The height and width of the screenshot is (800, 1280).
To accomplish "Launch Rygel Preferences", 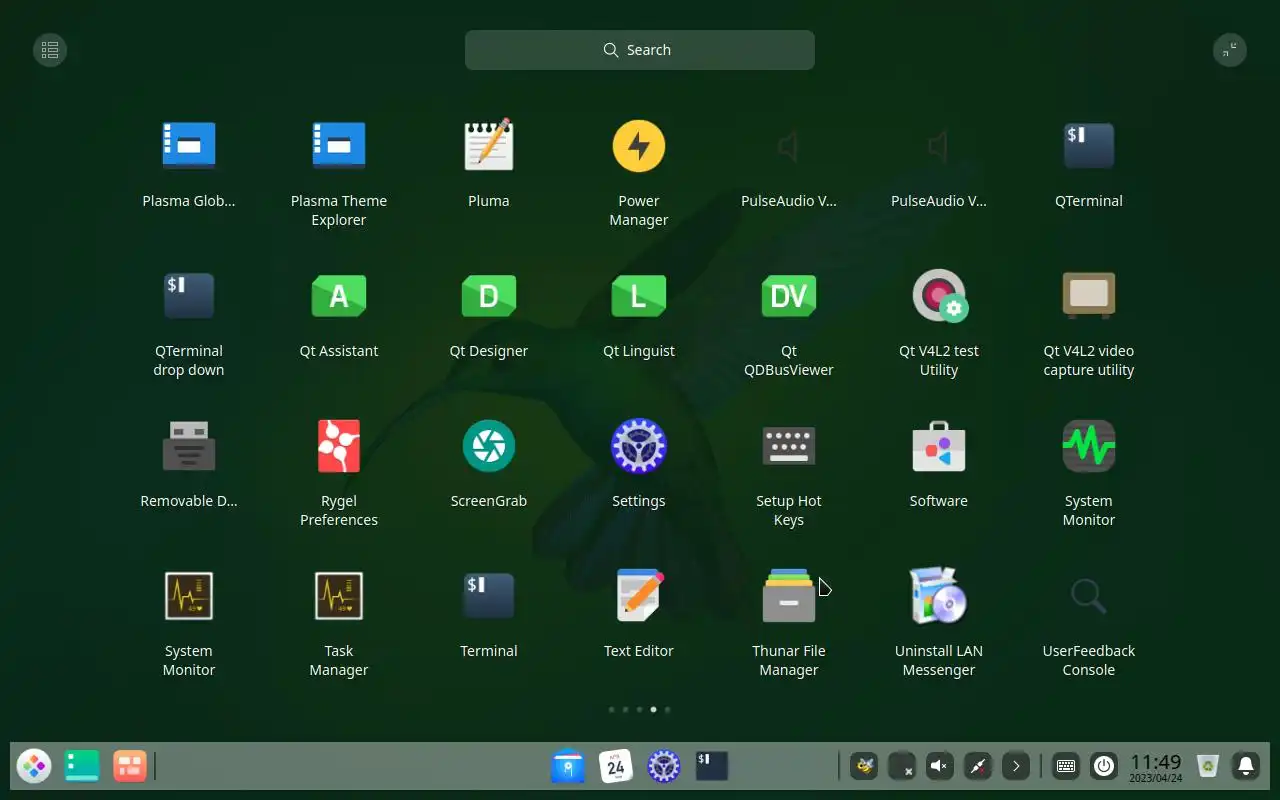I will (339, 446).
